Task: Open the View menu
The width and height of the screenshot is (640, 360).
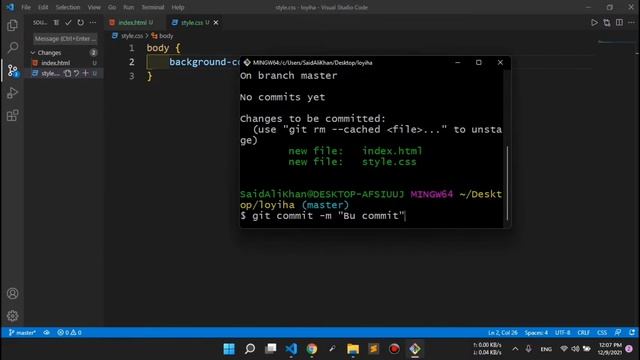Action: [94, 7]
